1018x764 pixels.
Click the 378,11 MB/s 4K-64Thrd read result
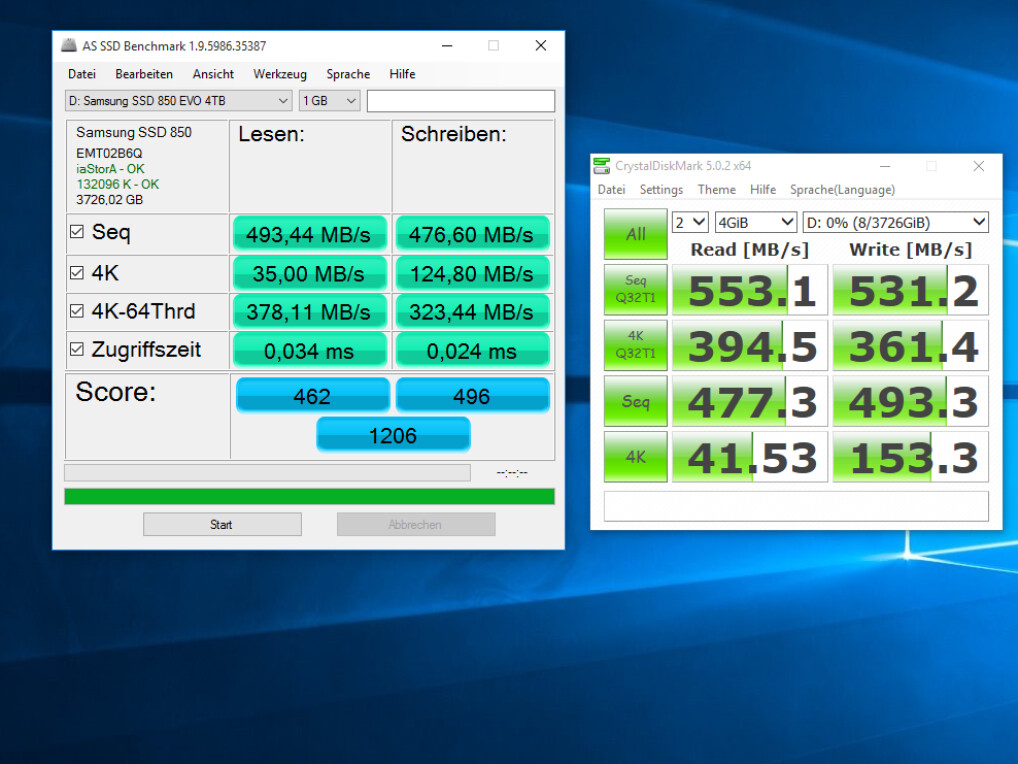point(309,312)
